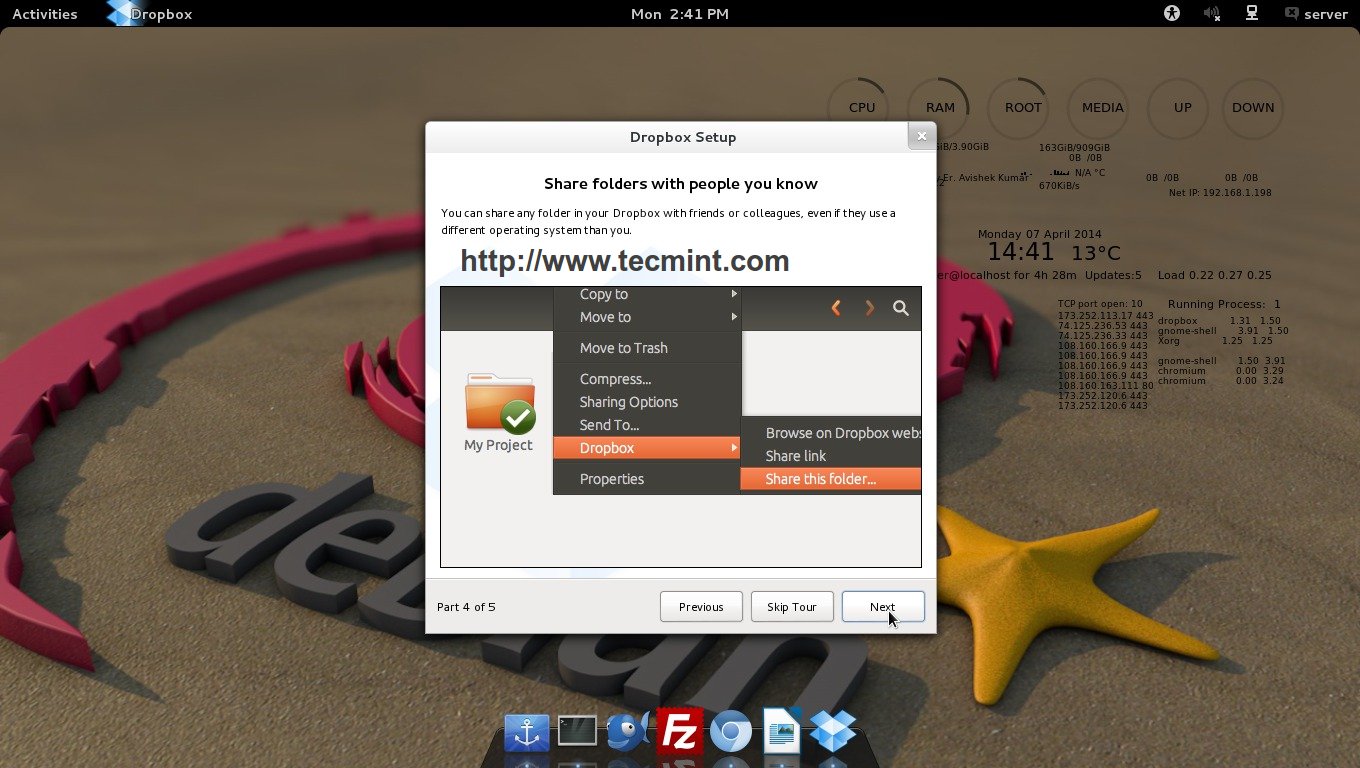This screenshot has width=1360, height=768.
Task: Go to the Next tour page
Action: [883, 607]
